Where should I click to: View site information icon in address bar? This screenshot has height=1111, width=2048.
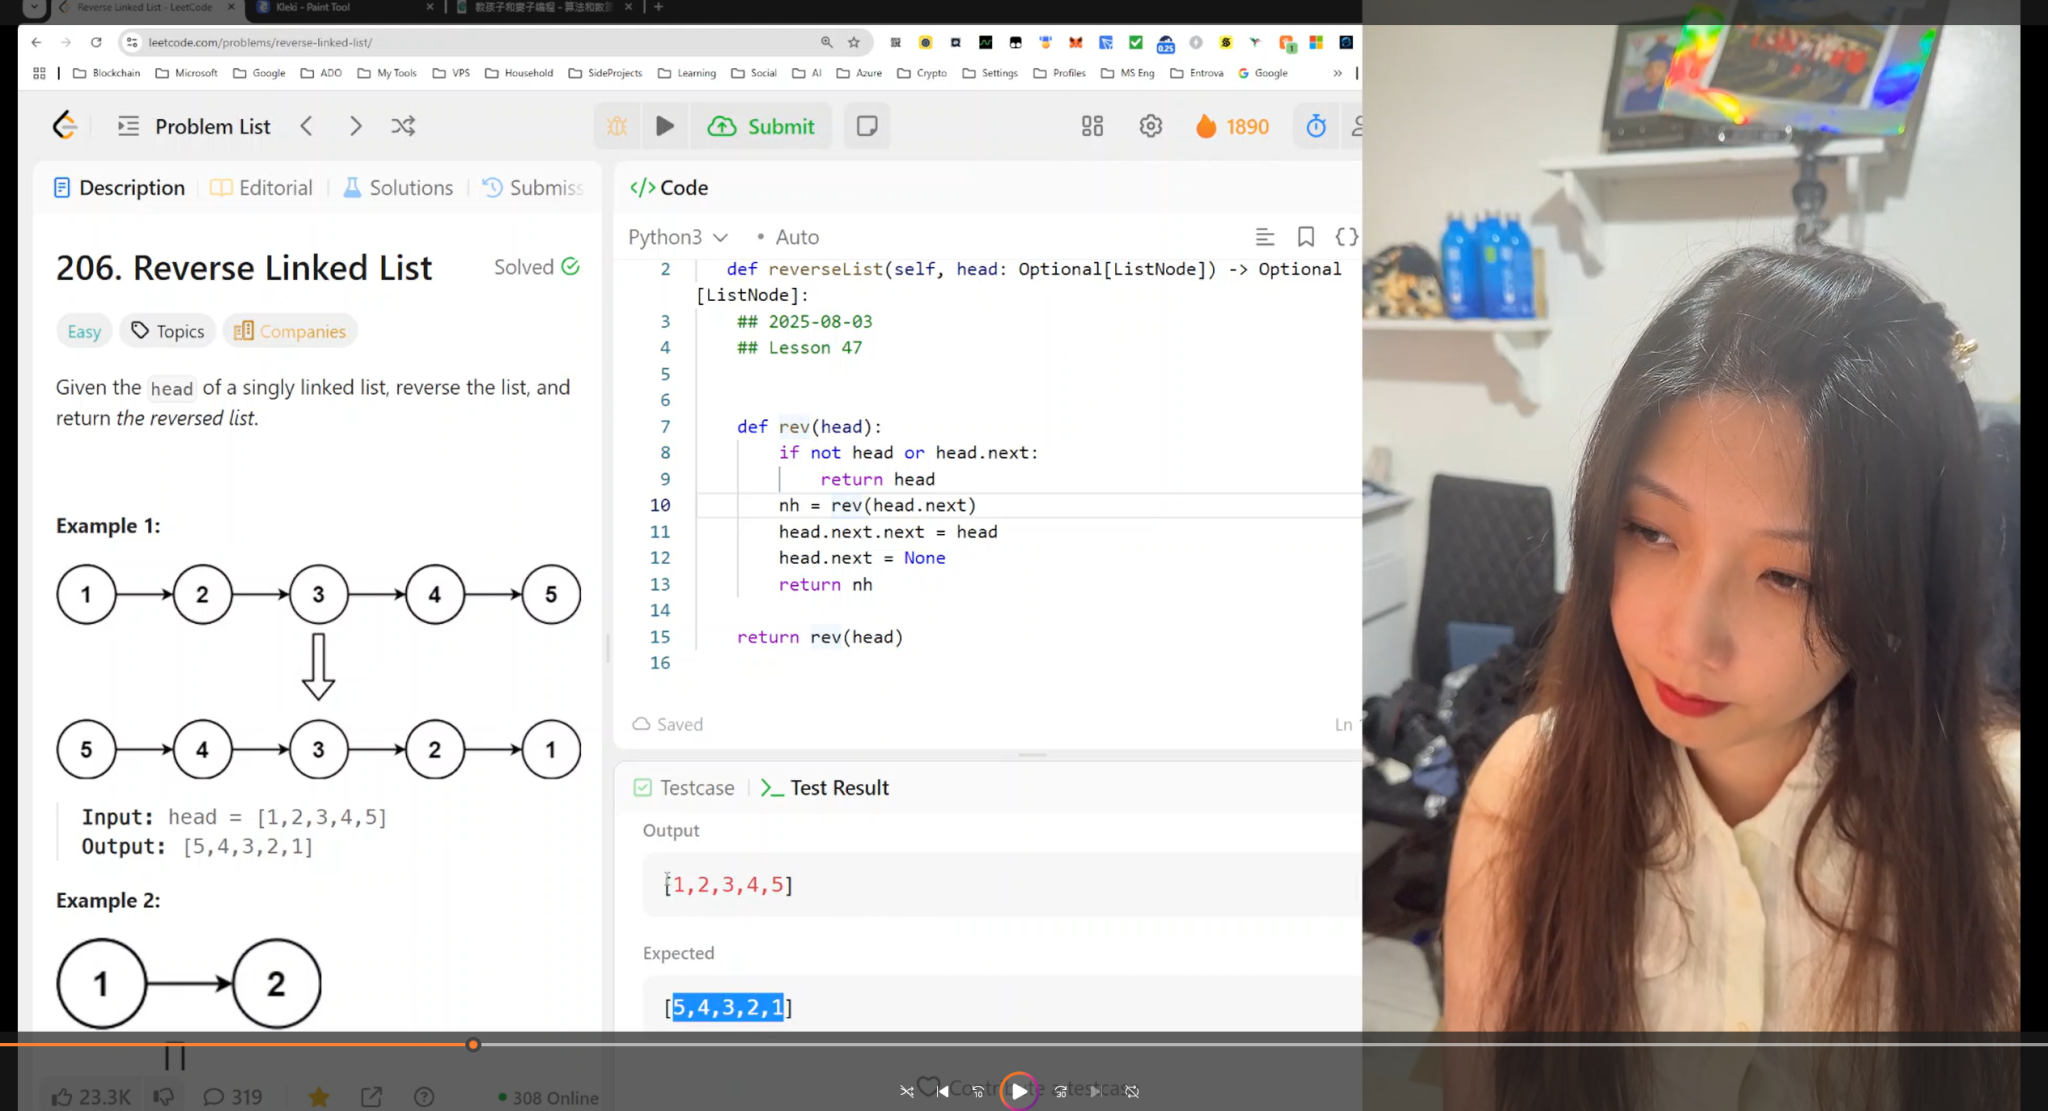(132, 42)
